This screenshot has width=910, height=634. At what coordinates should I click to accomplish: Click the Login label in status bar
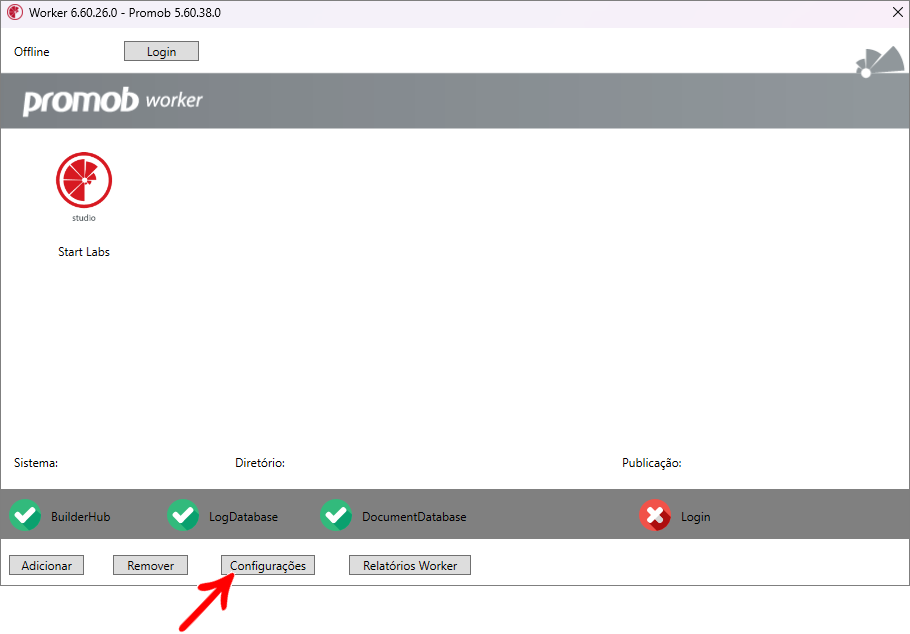696,517
